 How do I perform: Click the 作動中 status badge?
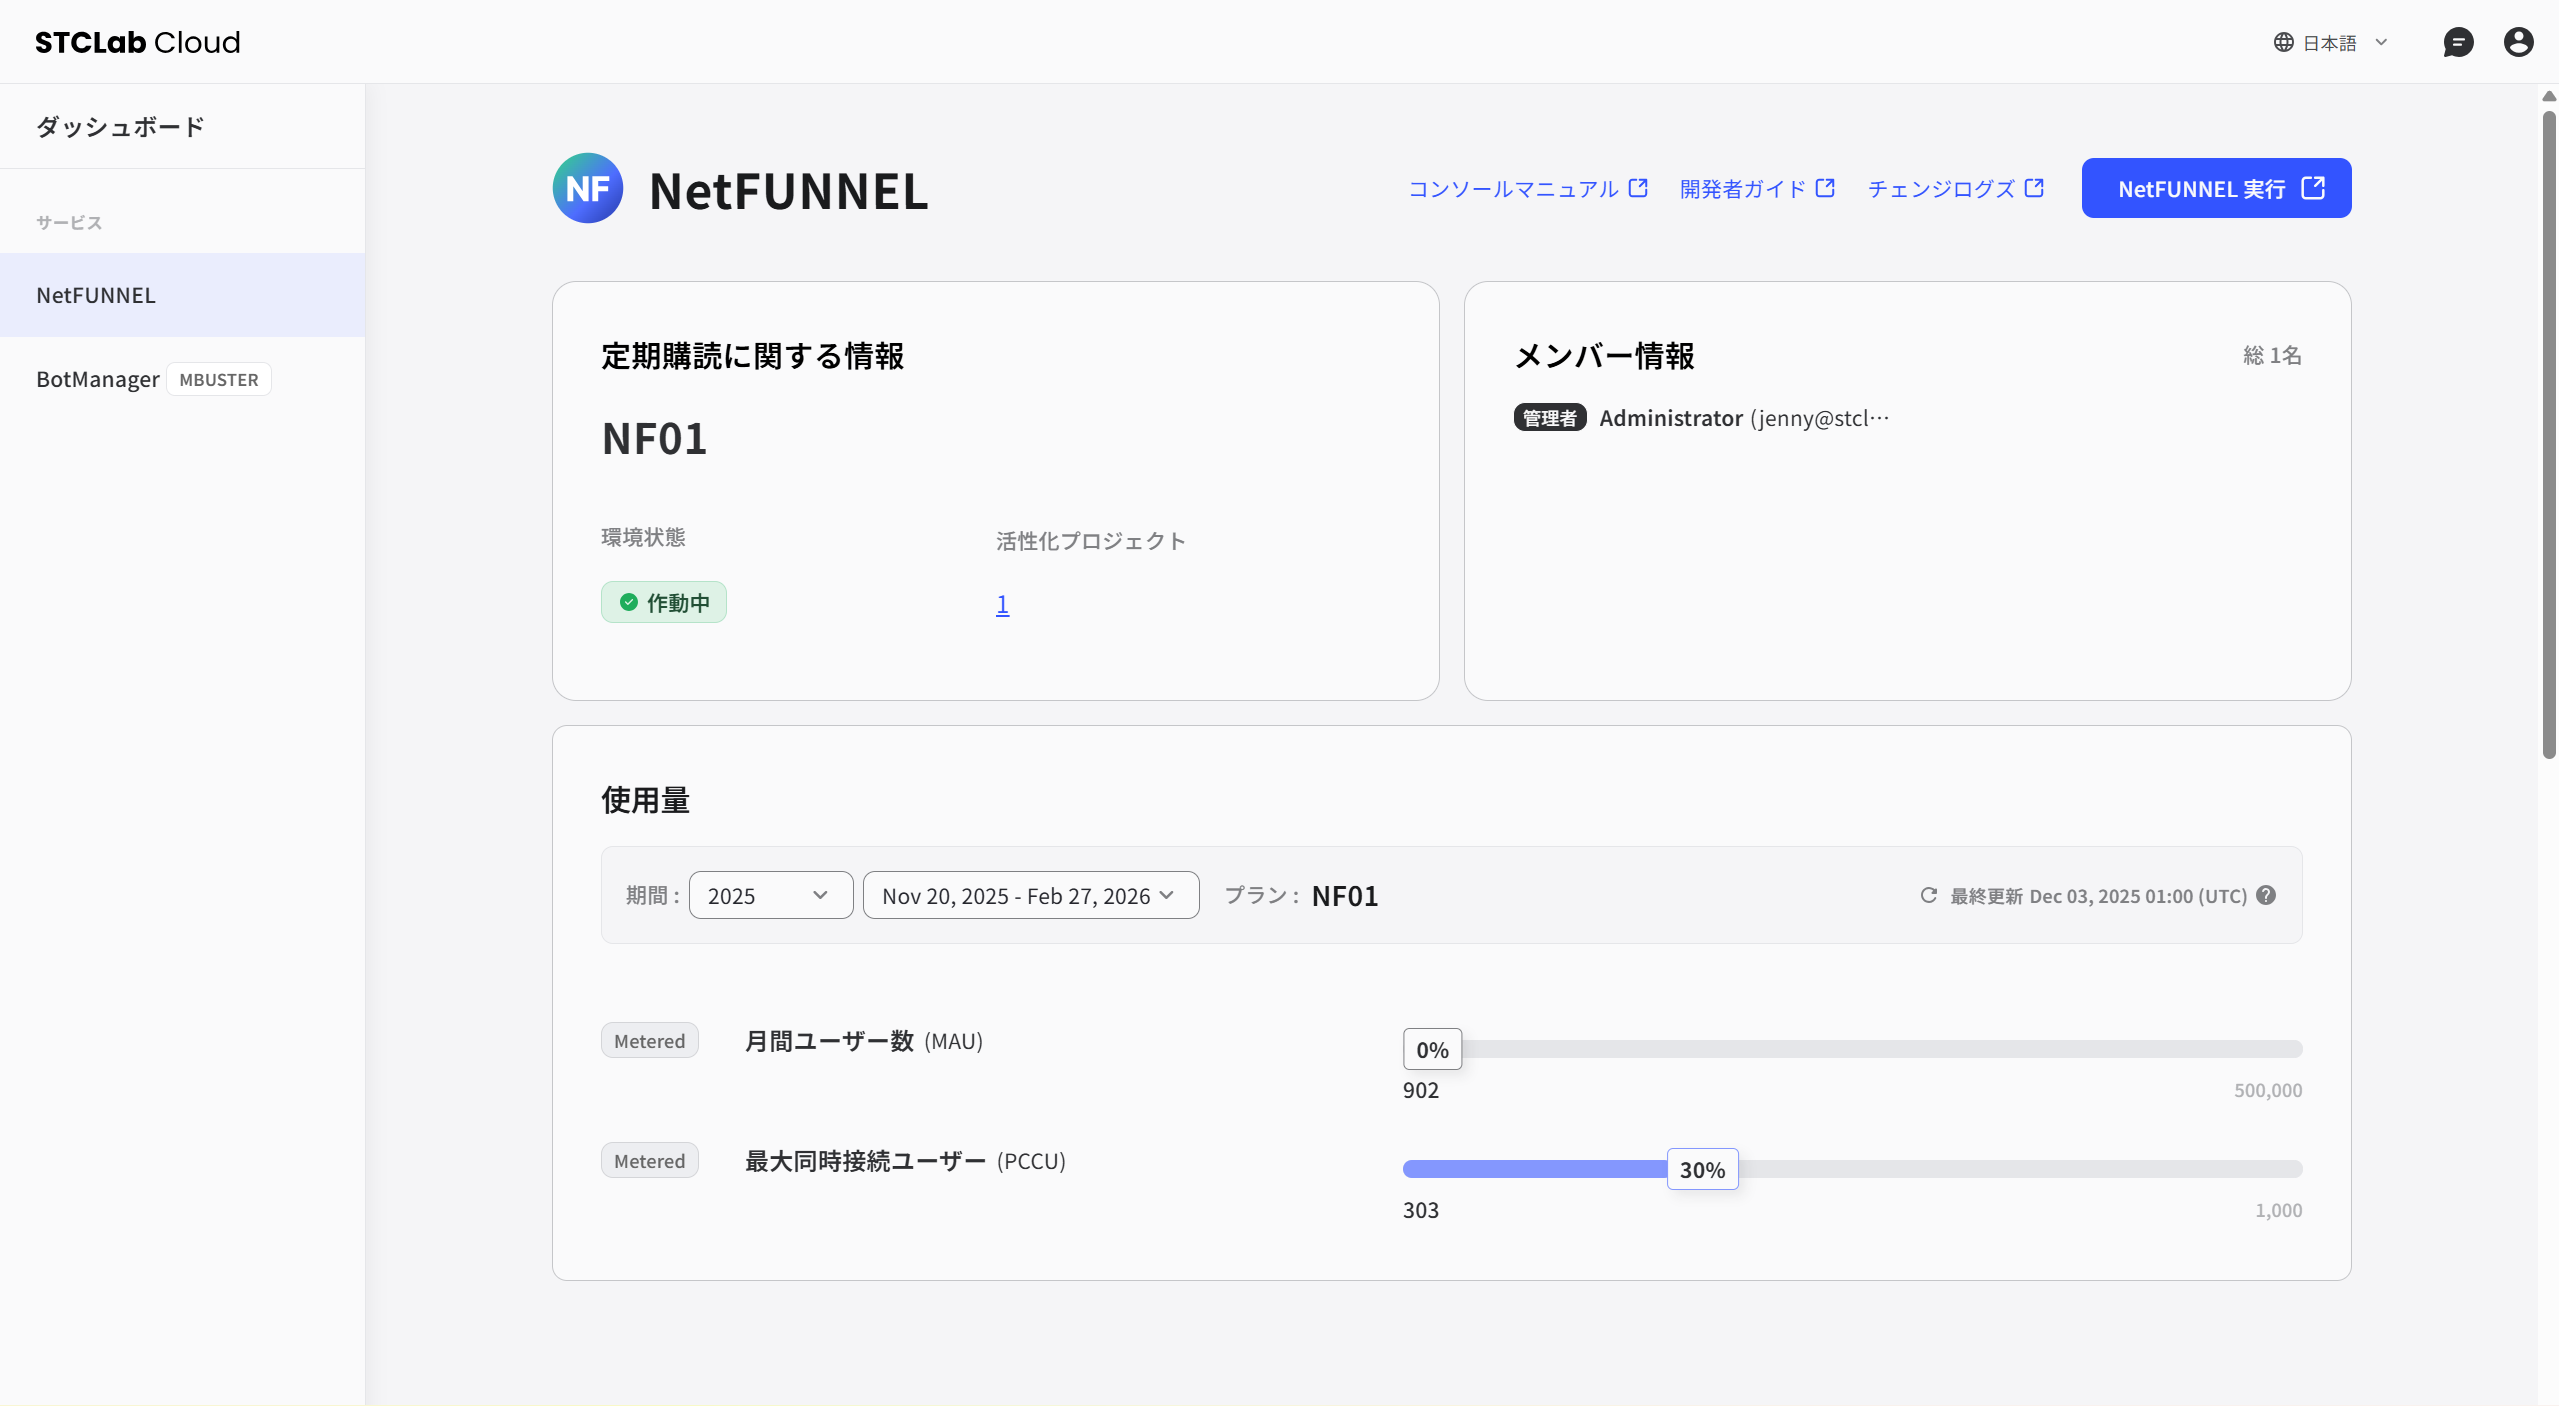(x=663, y=602)
